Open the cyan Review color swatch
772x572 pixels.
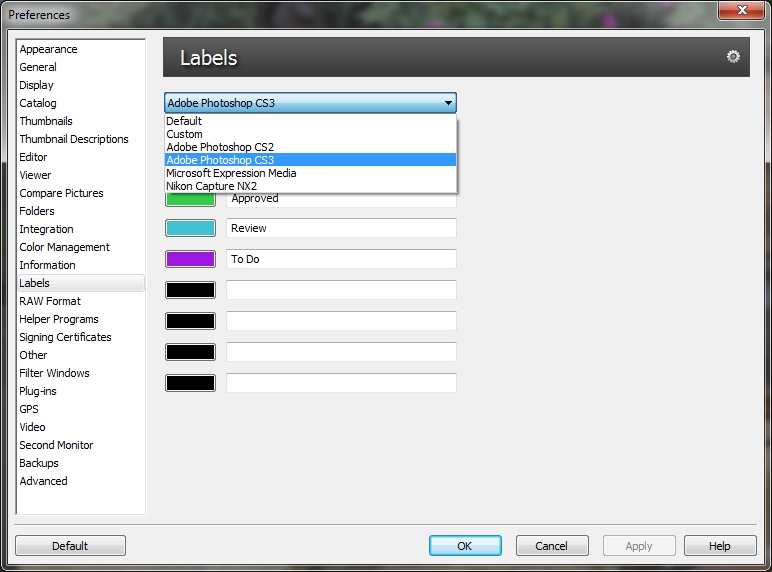191,228
